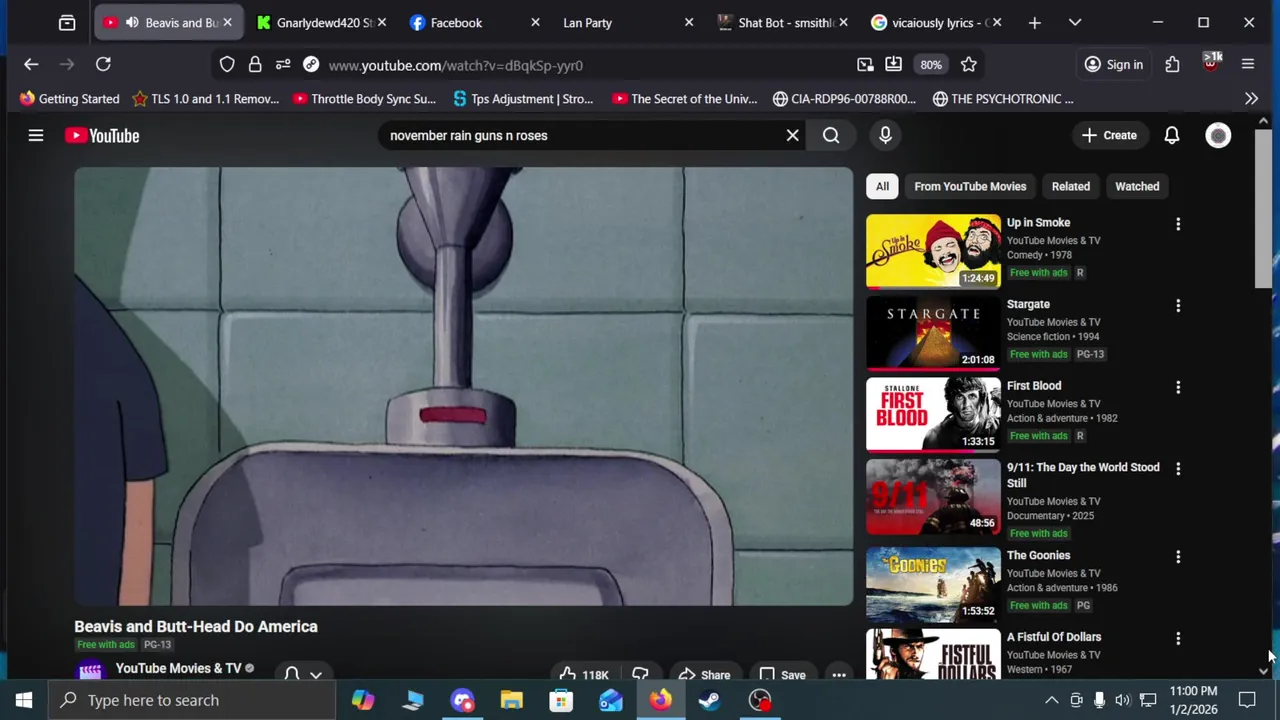Open a new browser tab with plus
This screenshot has height=720, width=1280.
click(x=1034, y=22)
